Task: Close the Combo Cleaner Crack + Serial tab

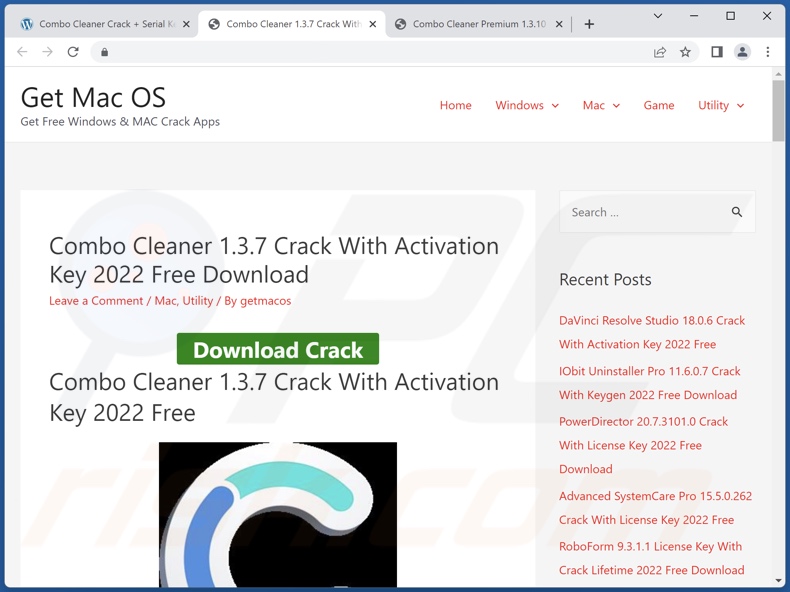Action: [186, 24]
